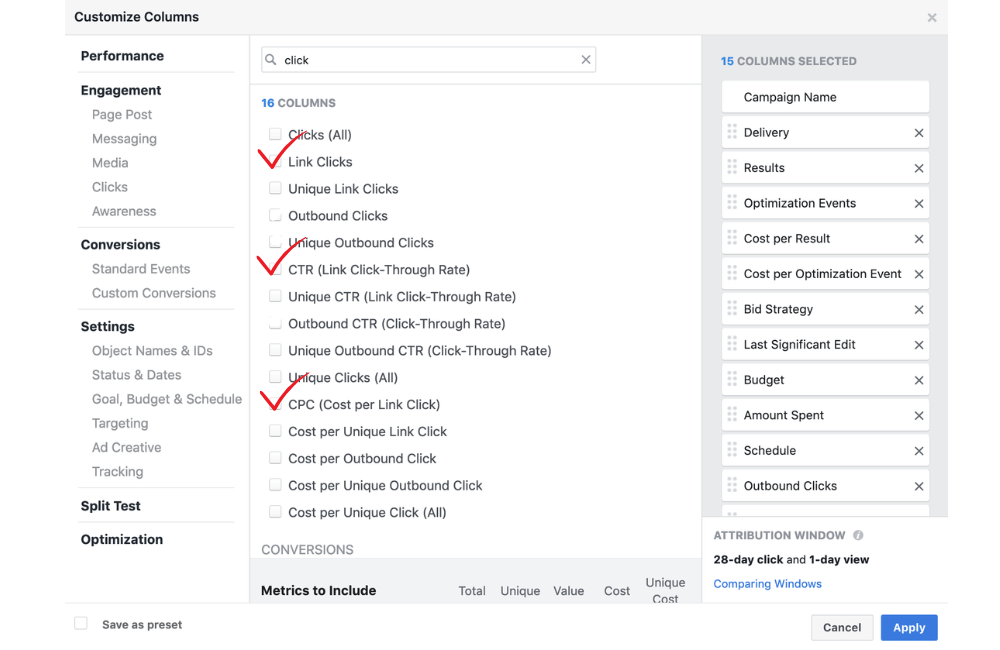Click the search magnifier icon
Screen dimensions: 1000x650
click(271, 59)
